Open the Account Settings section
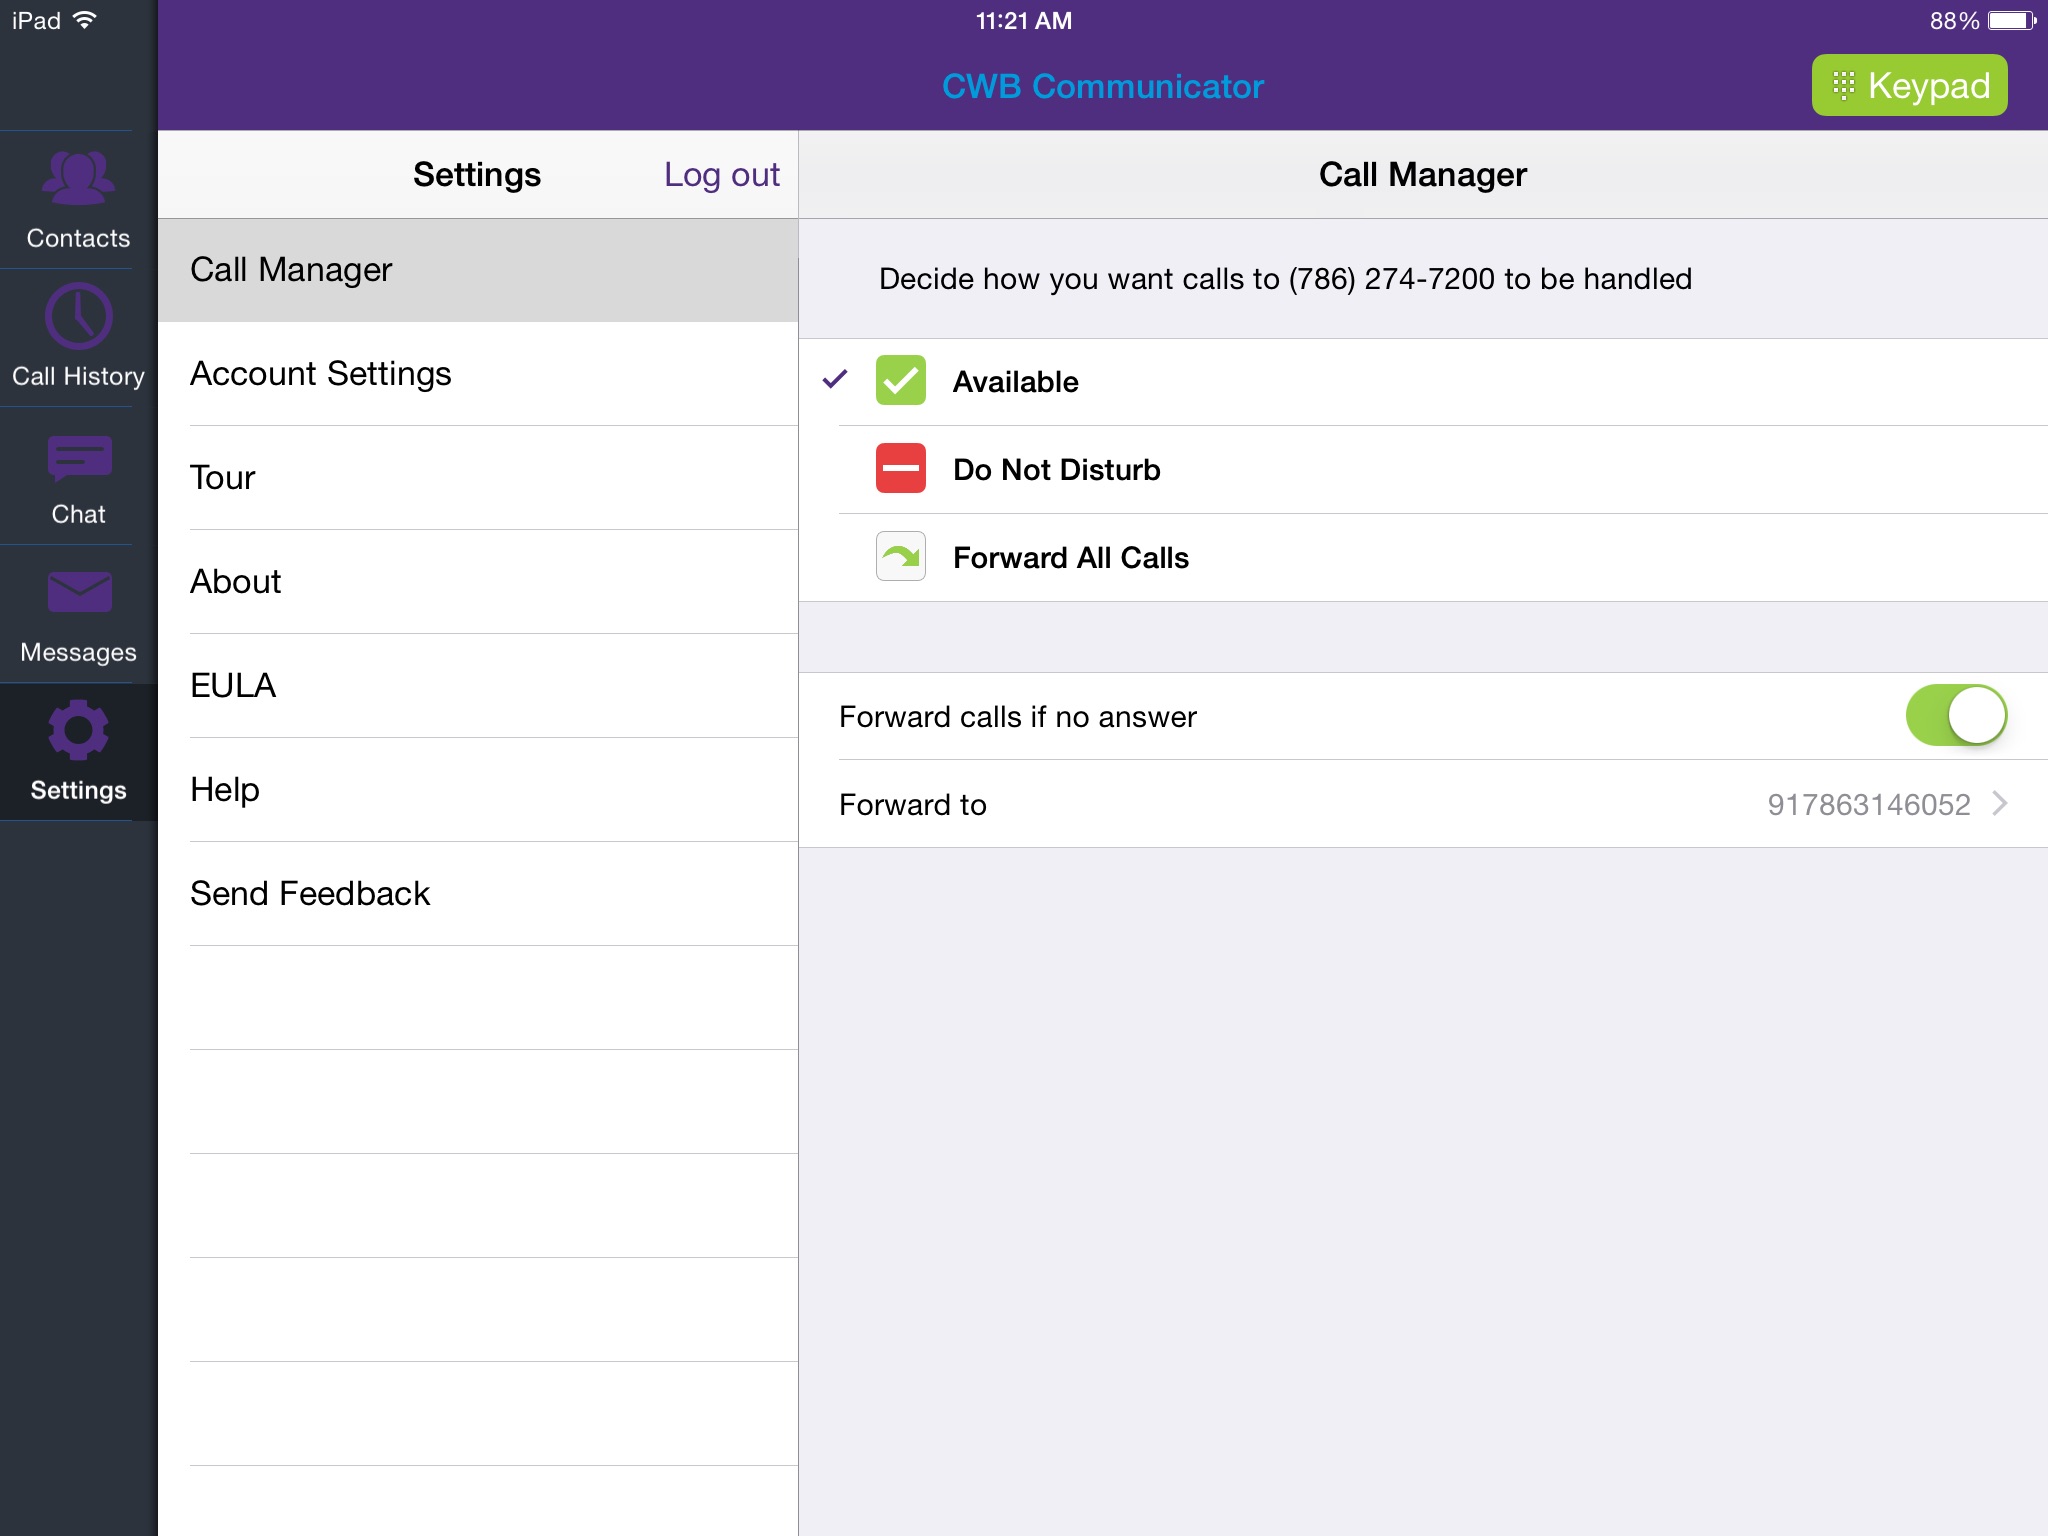Image resolution: width=2048 pixels, height=1536 pixels. click(x=321, y=374)
